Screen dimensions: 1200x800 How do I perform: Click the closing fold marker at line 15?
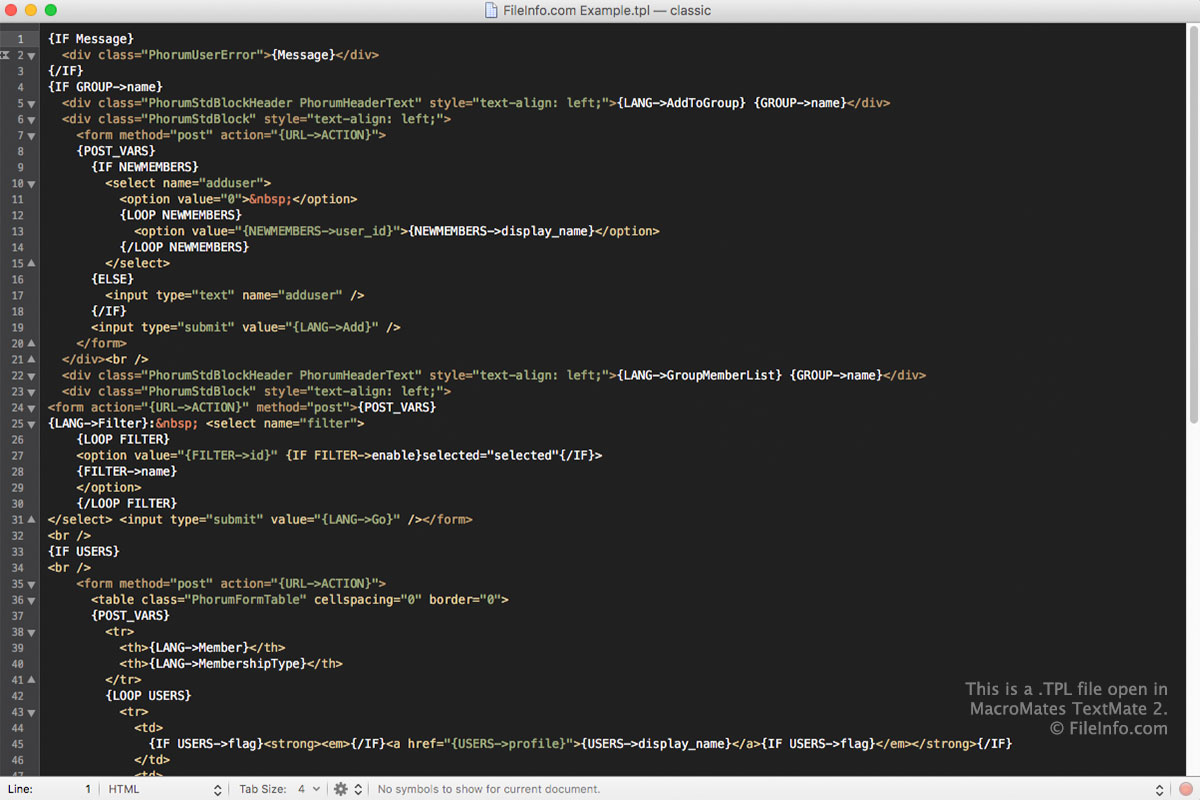click(31, 263)
